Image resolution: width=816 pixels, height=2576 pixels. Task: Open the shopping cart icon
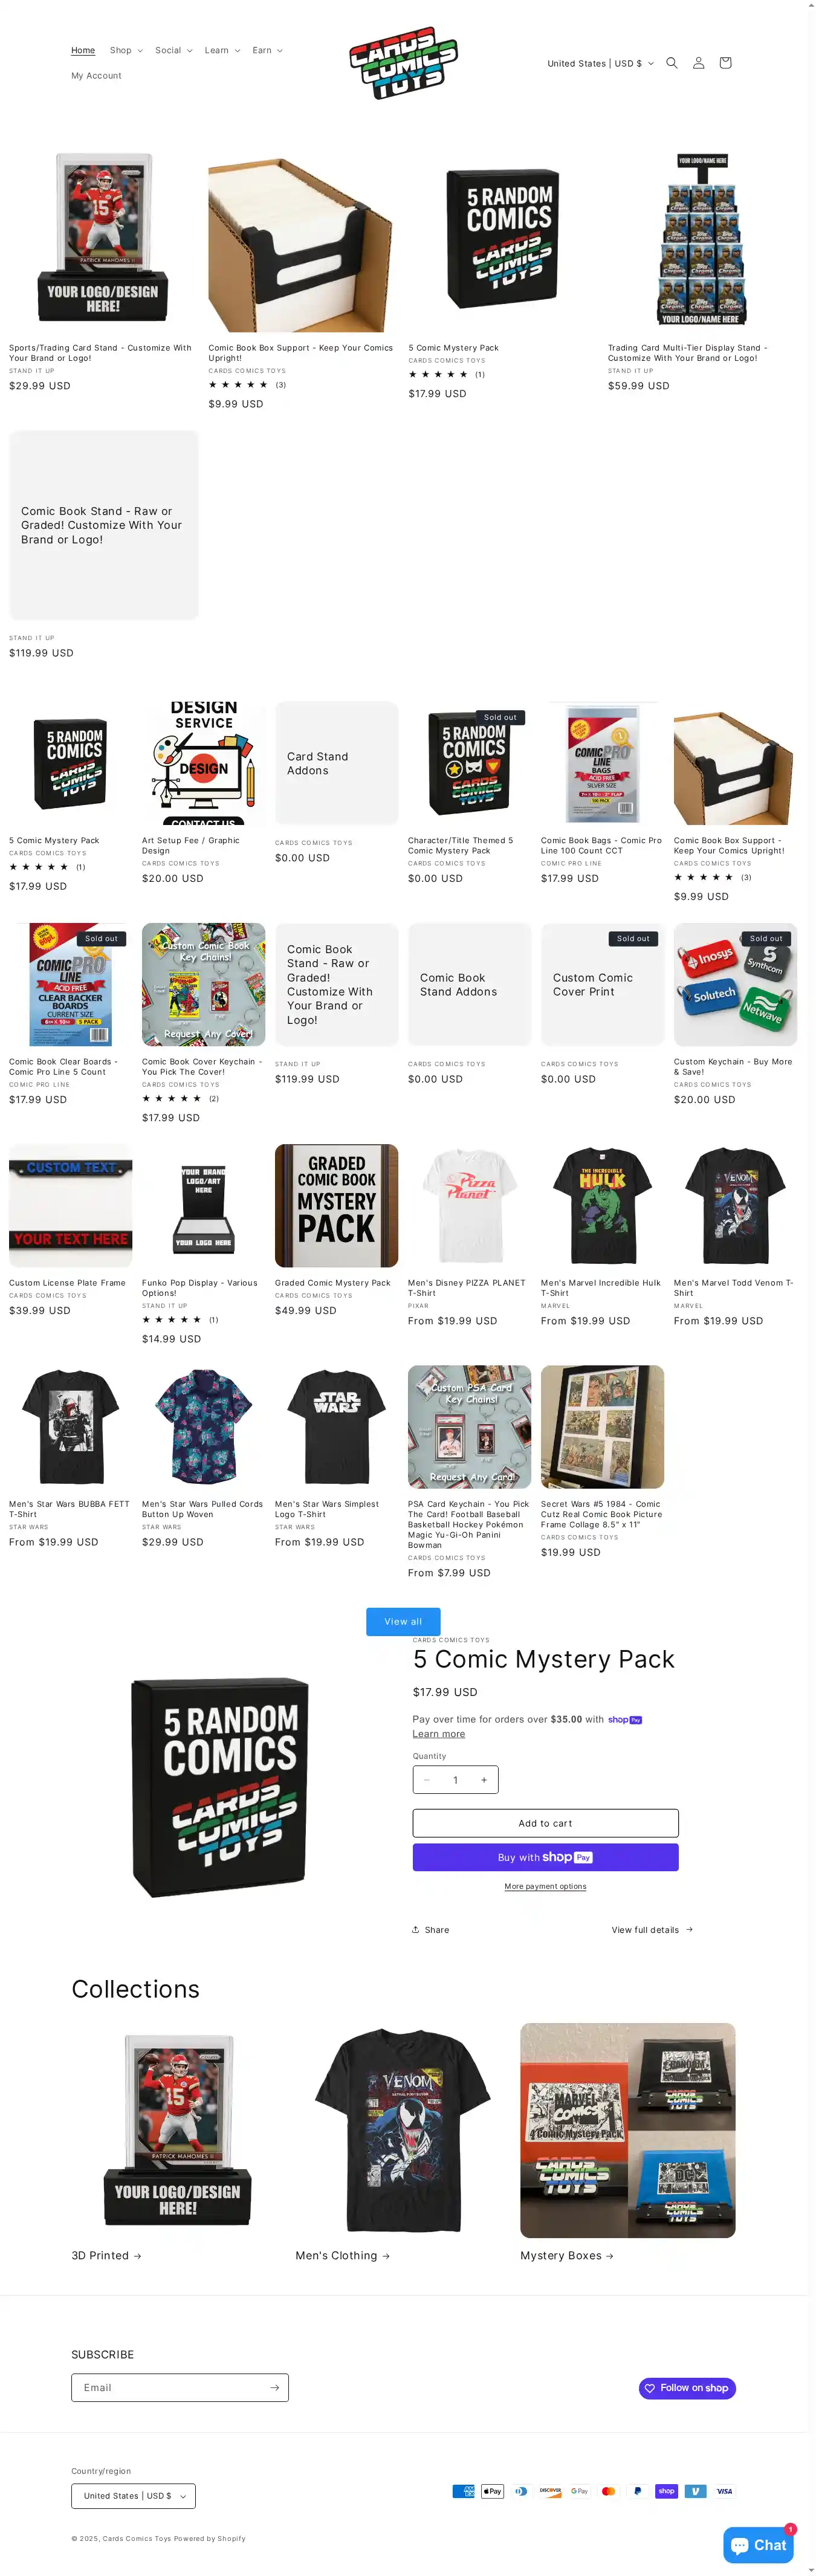click(x=725, y=63)
